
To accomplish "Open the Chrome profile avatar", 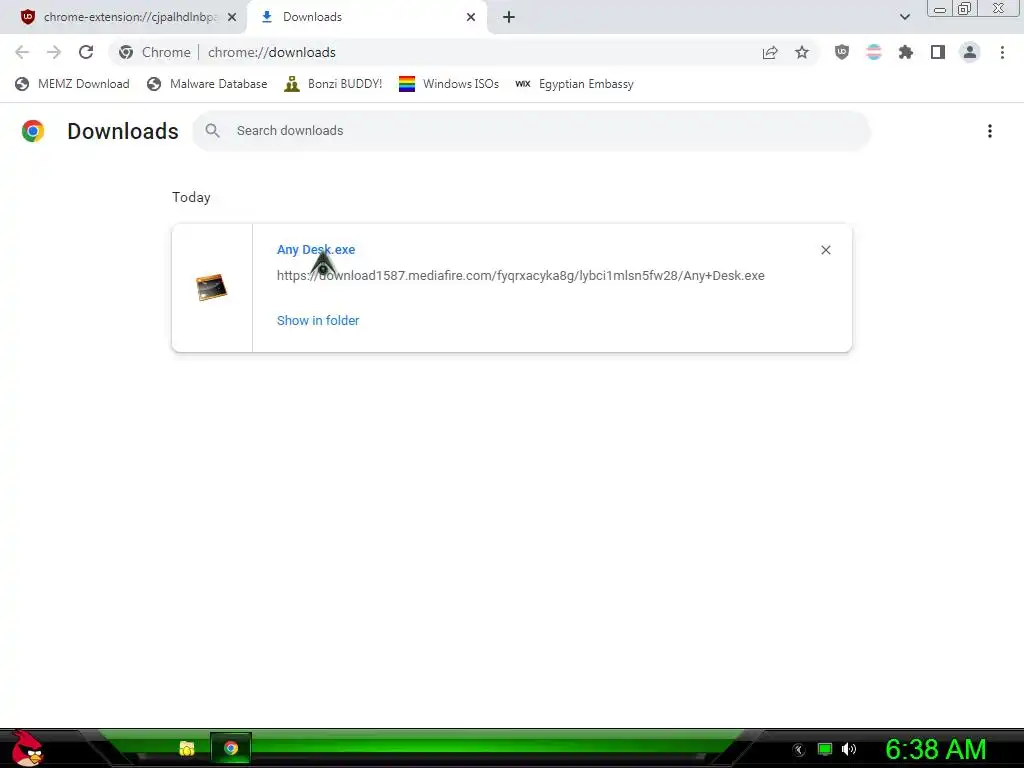I will click(970, 52).
